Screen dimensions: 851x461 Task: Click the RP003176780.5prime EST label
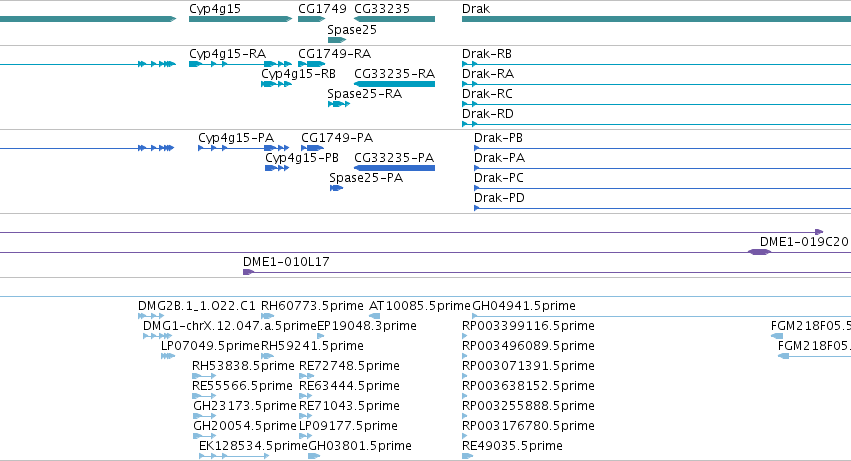pos(528,427)
